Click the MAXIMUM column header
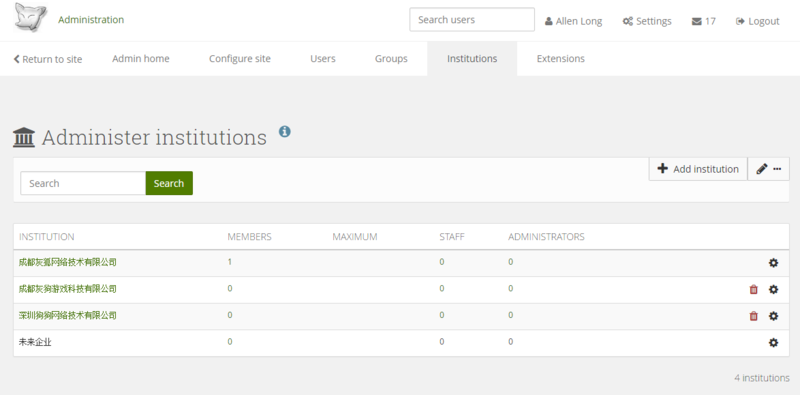800x395 pixels. [355, 237]
